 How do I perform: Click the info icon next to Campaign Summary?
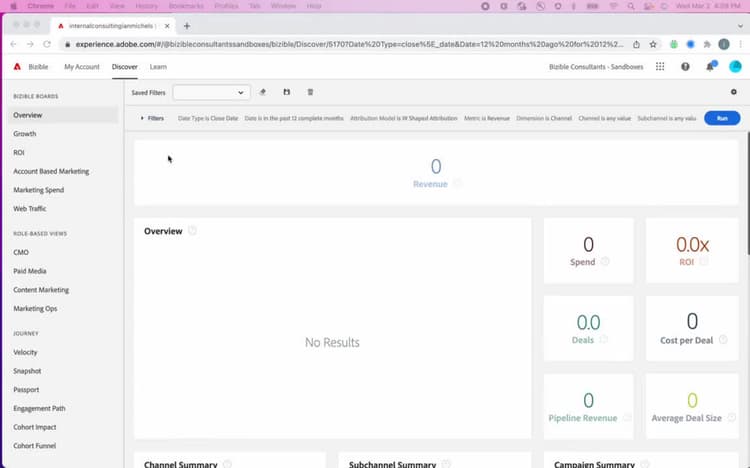coord(645,464)
